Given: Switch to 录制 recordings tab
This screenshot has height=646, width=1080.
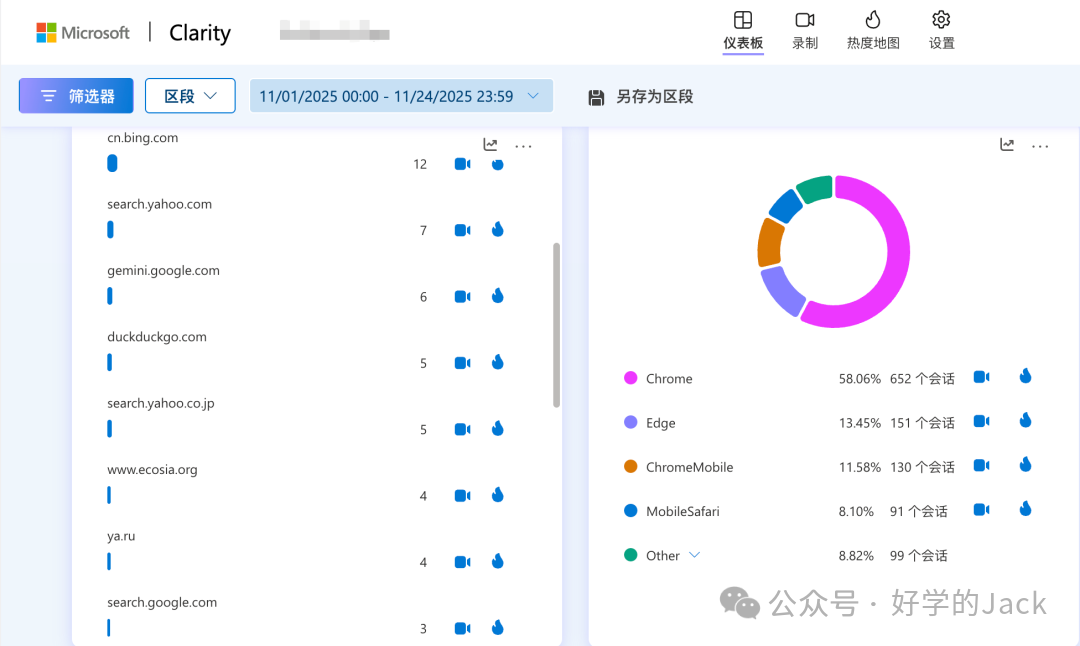Looking at the screenshot, I should (804, 30).
